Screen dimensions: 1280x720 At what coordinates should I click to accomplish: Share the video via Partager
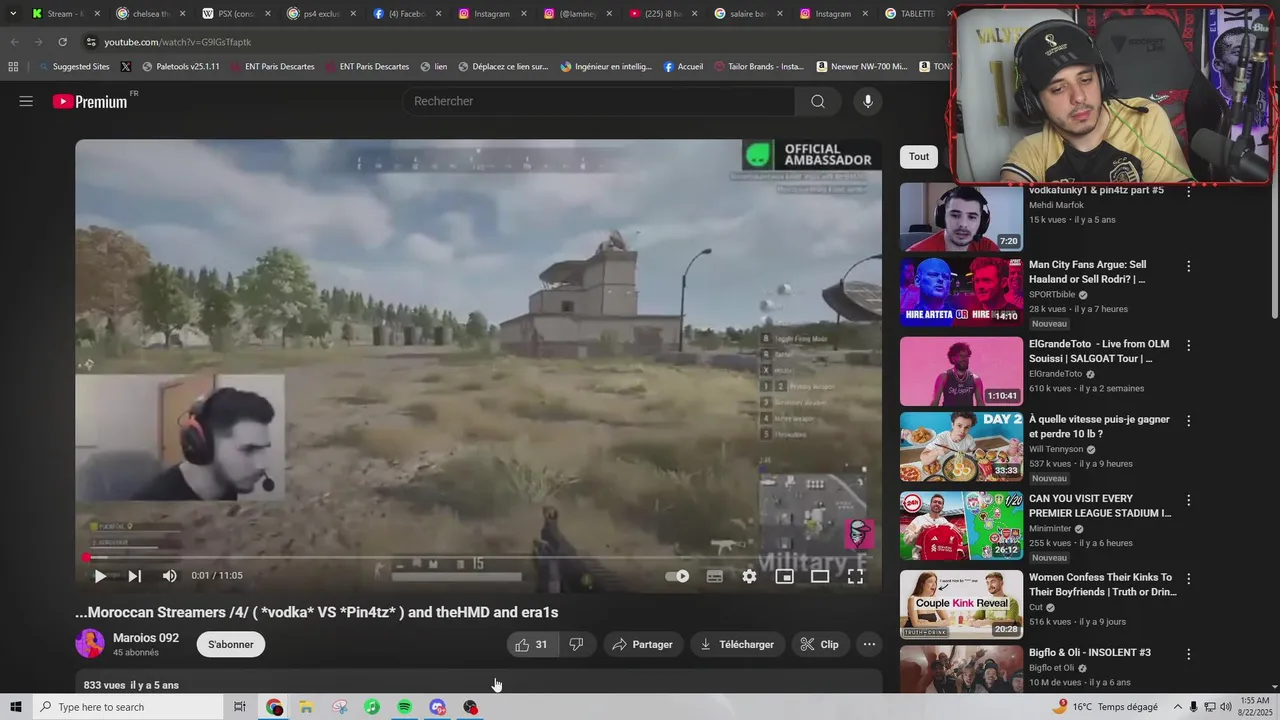643,645
